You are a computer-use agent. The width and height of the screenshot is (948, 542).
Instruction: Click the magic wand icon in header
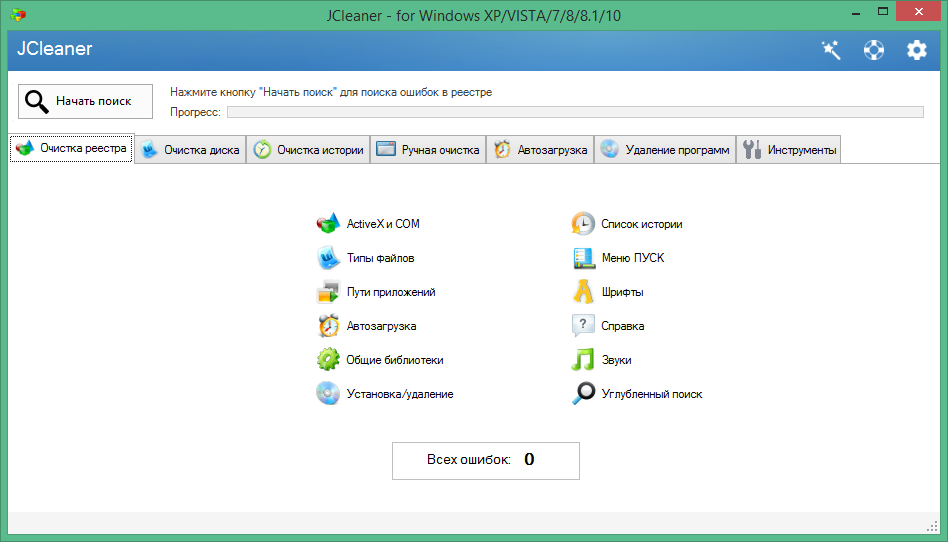tap(831, 50)
